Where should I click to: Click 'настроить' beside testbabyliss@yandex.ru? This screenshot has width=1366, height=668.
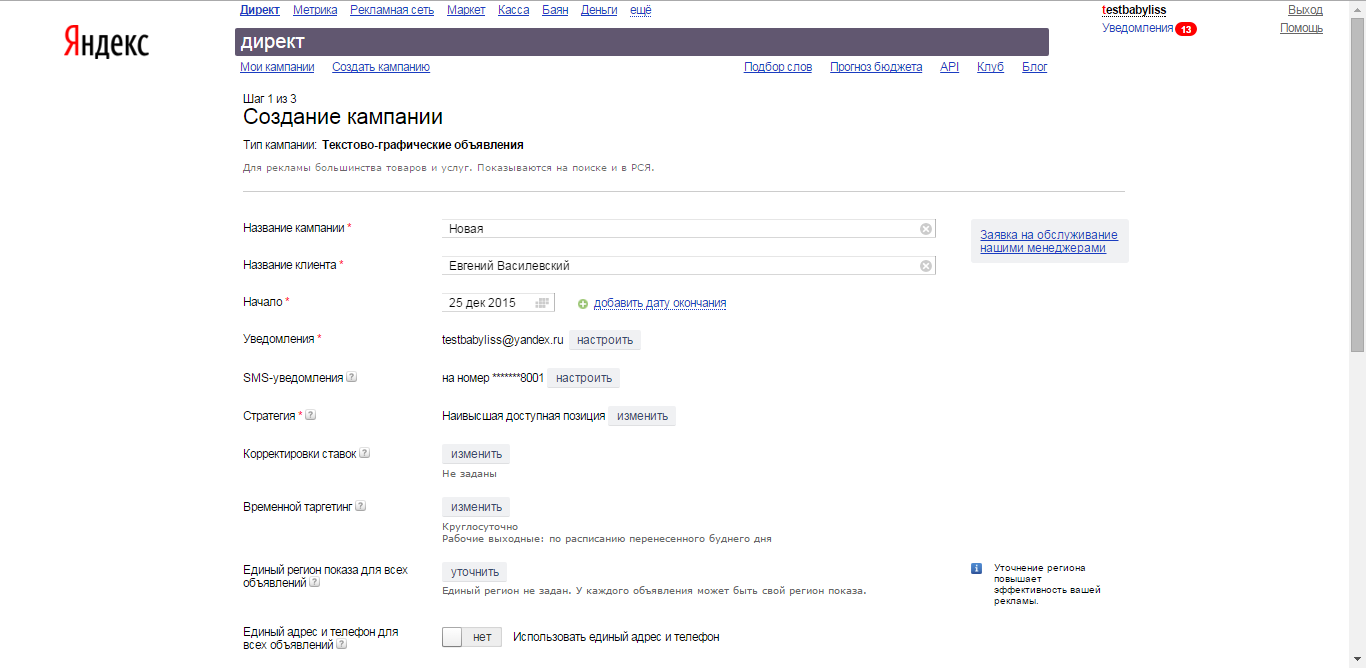click(605, 340)
